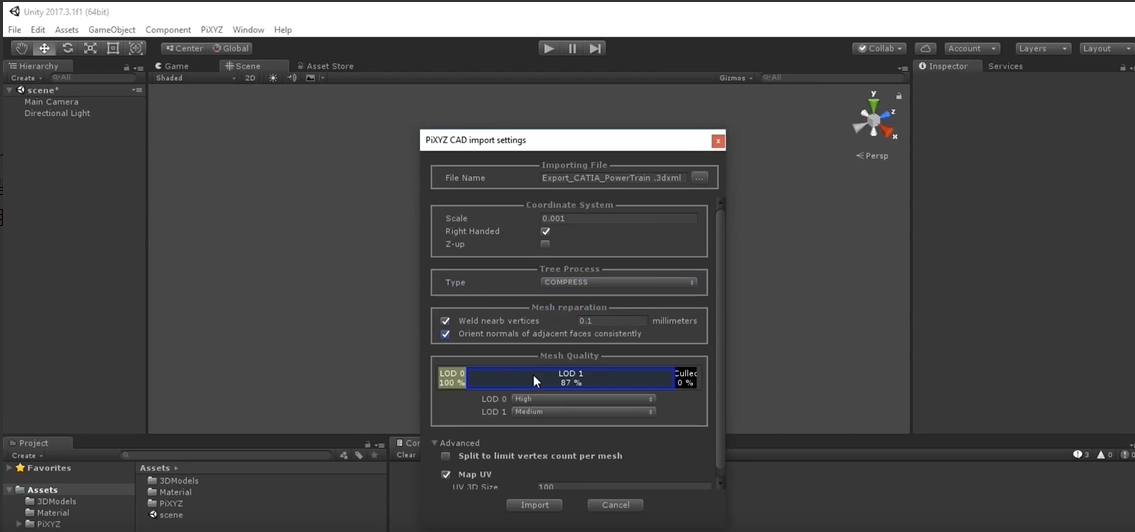Open the Layout dropdown
The height and width of the screenshot is (532, 1135).
pos(1106,48)
